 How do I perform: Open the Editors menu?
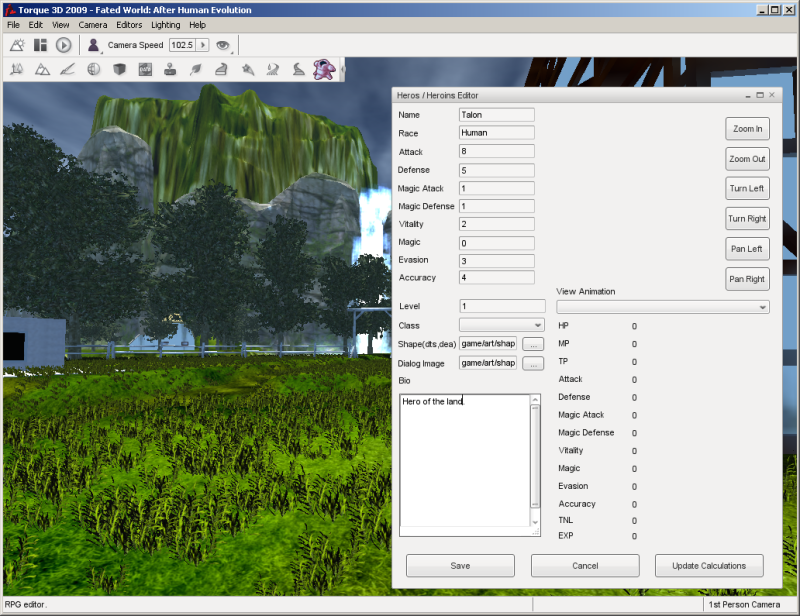[129, 24]
